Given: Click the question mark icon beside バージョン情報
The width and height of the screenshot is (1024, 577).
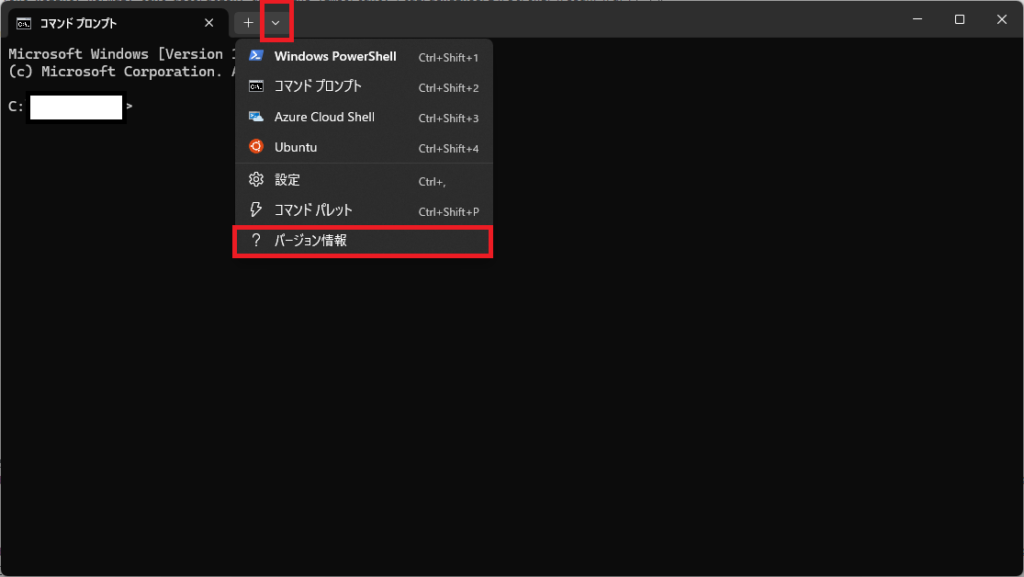Looking at the screenshot, I should click(x=256, y=240).
